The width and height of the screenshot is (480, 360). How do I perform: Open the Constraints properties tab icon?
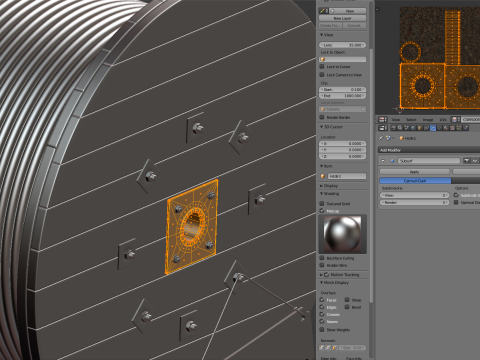[x=426, y=128]
